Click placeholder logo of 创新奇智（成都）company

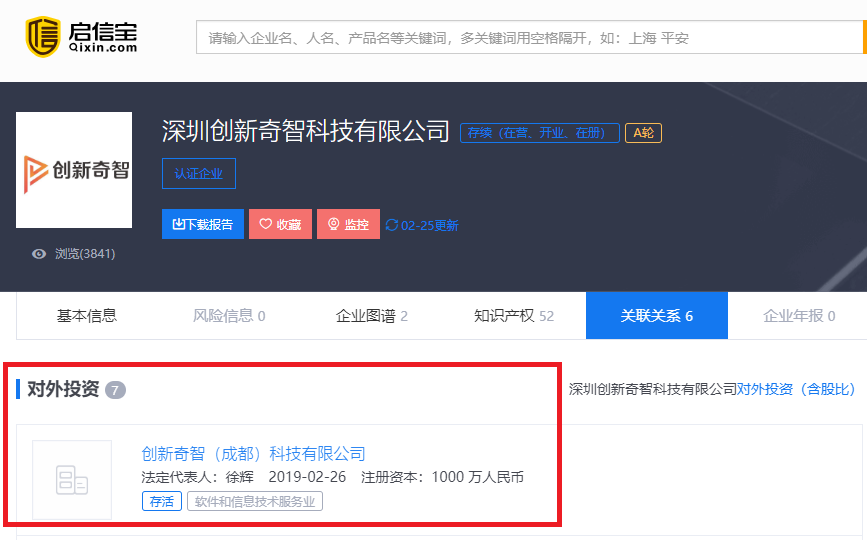pos(72,480)
